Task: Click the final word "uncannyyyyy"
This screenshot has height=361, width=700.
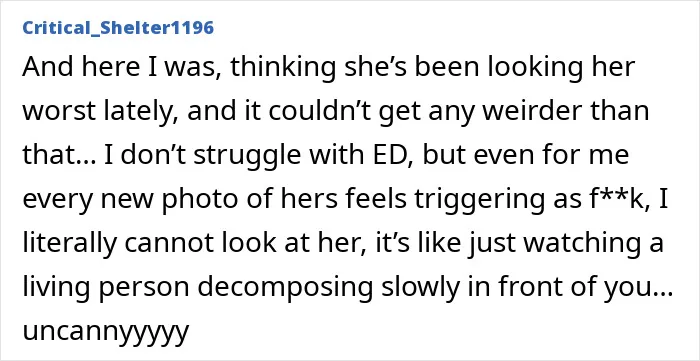Action: (x=105, y=333)
